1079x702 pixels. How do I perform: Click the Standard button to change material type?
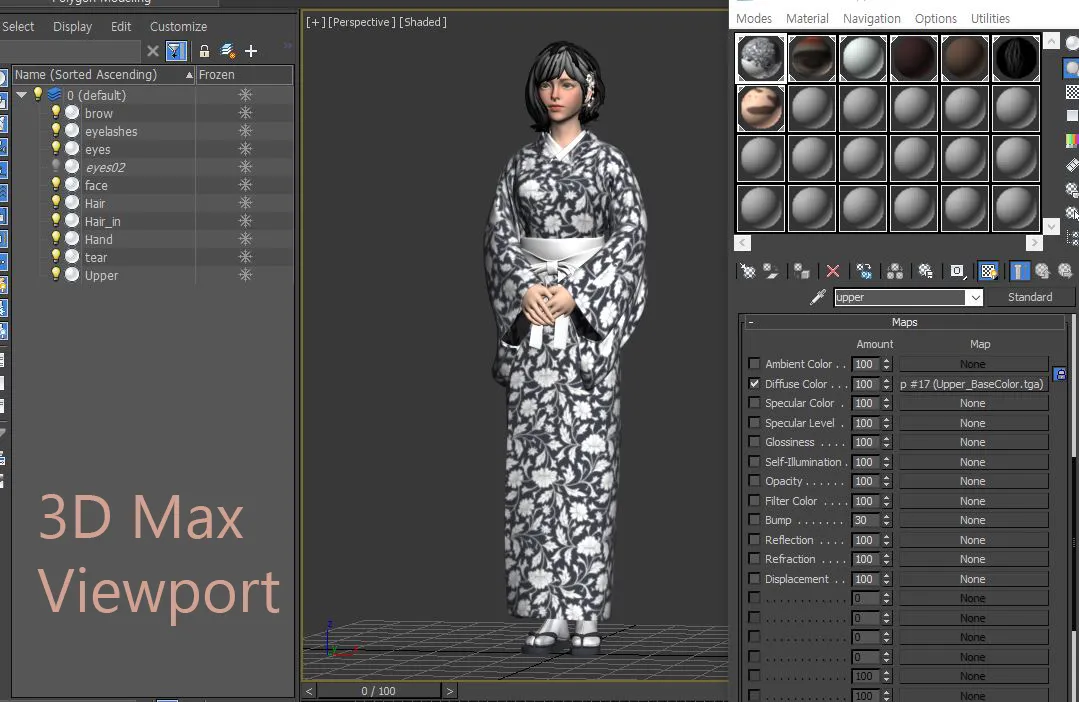tap(1030, 296)
